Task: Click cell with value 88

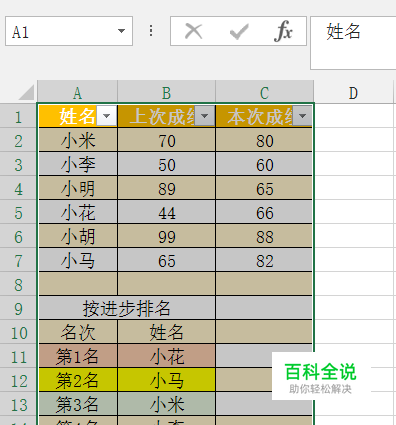Action: click(x=264, y=237)
